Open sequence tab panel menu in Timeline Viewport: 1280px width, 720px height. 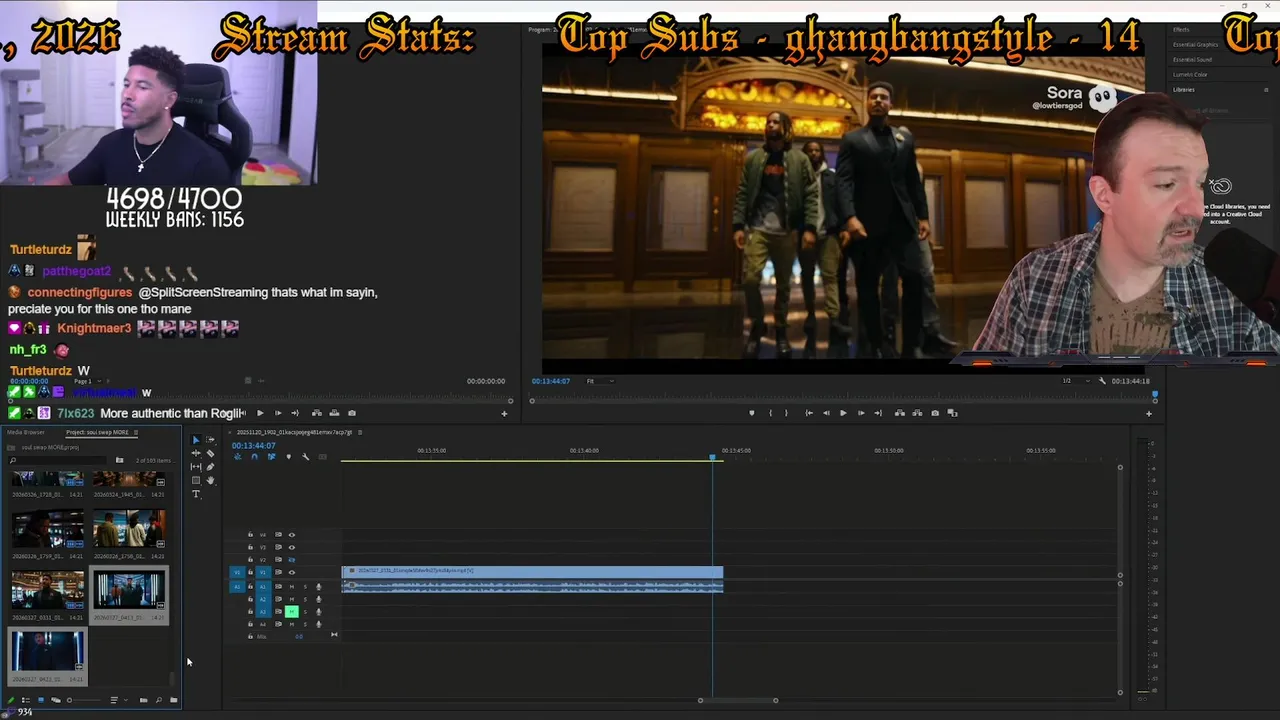[x=360, y=432]
